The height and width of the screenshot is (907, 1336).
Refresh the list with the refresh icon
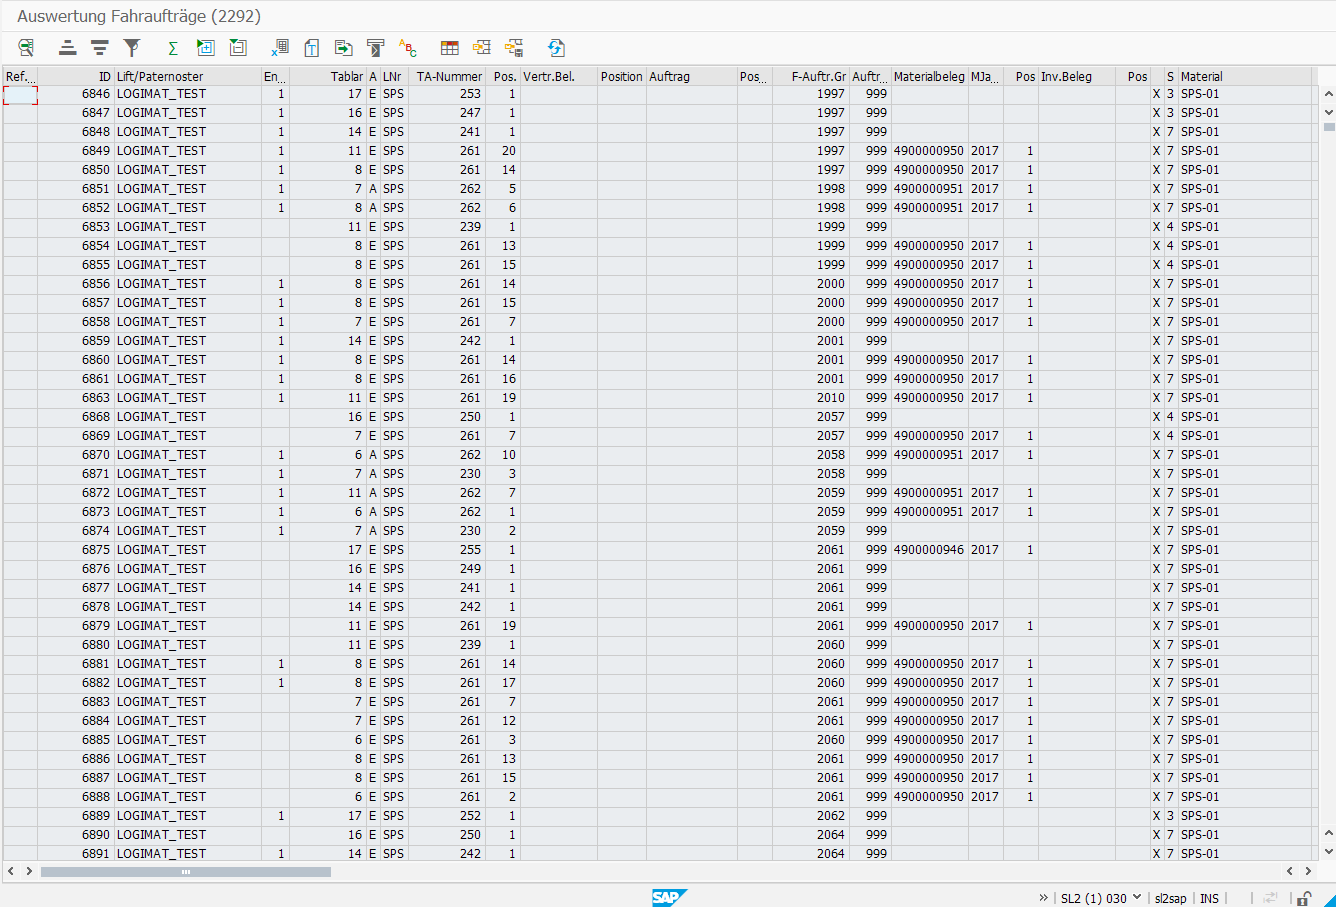click(557, 48)
